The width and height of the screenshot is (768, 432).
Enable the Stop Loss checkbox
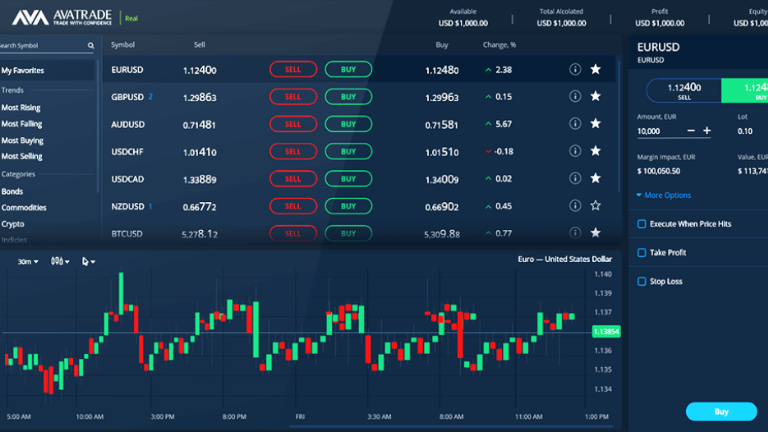click(642, 282)
